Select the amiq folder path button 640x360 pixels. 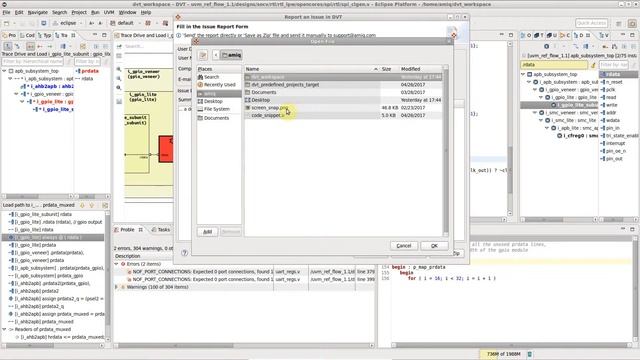pyautogui.click(x=231, y=55)
